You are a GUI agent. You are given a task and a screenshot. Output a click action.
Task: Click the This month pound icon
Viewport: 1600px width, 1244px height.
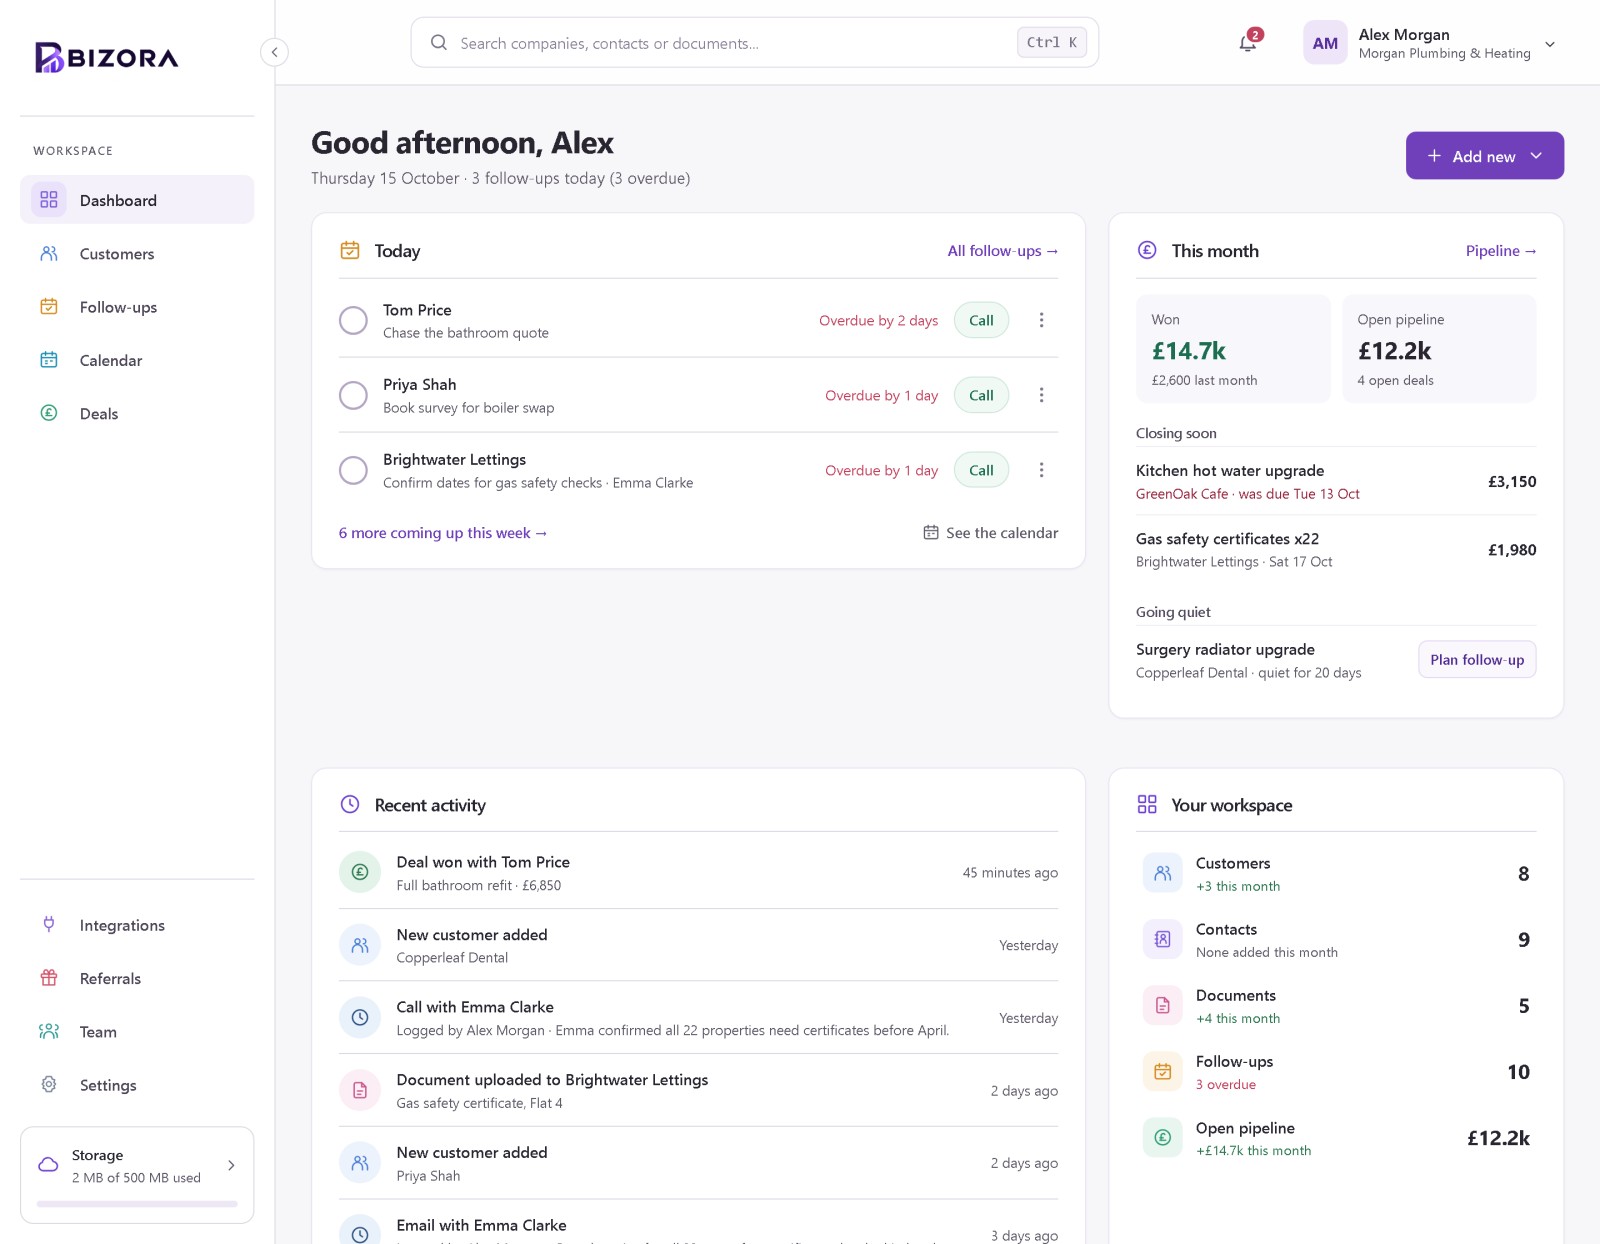coord(1147,250)
